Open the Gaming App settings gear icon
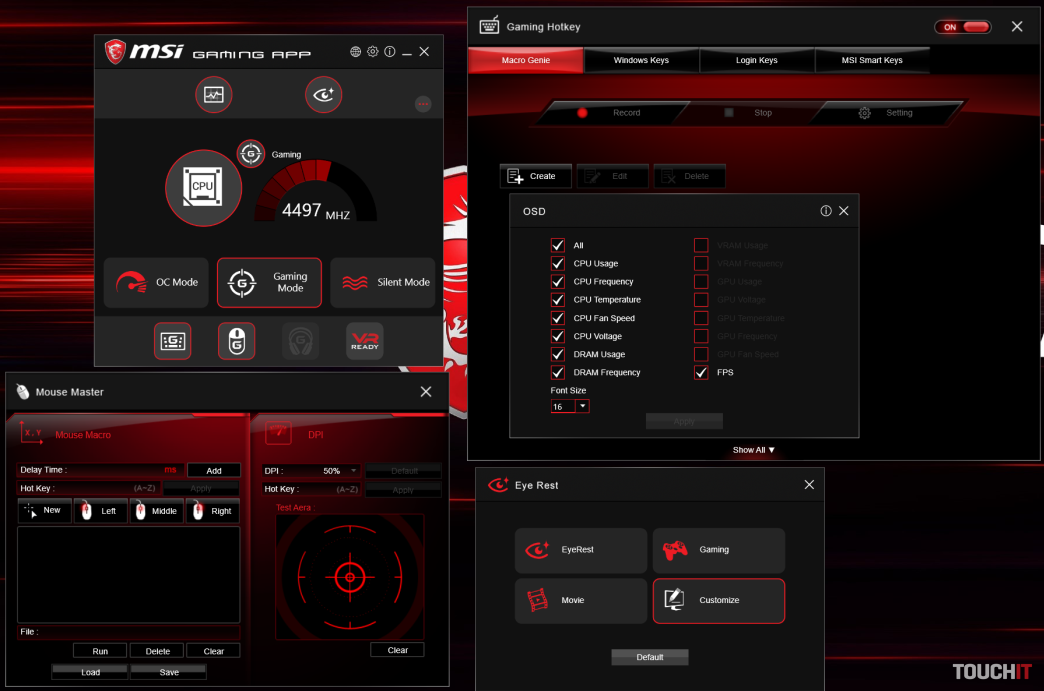This screenshot has height=691, width=1044. click(373, 52)
